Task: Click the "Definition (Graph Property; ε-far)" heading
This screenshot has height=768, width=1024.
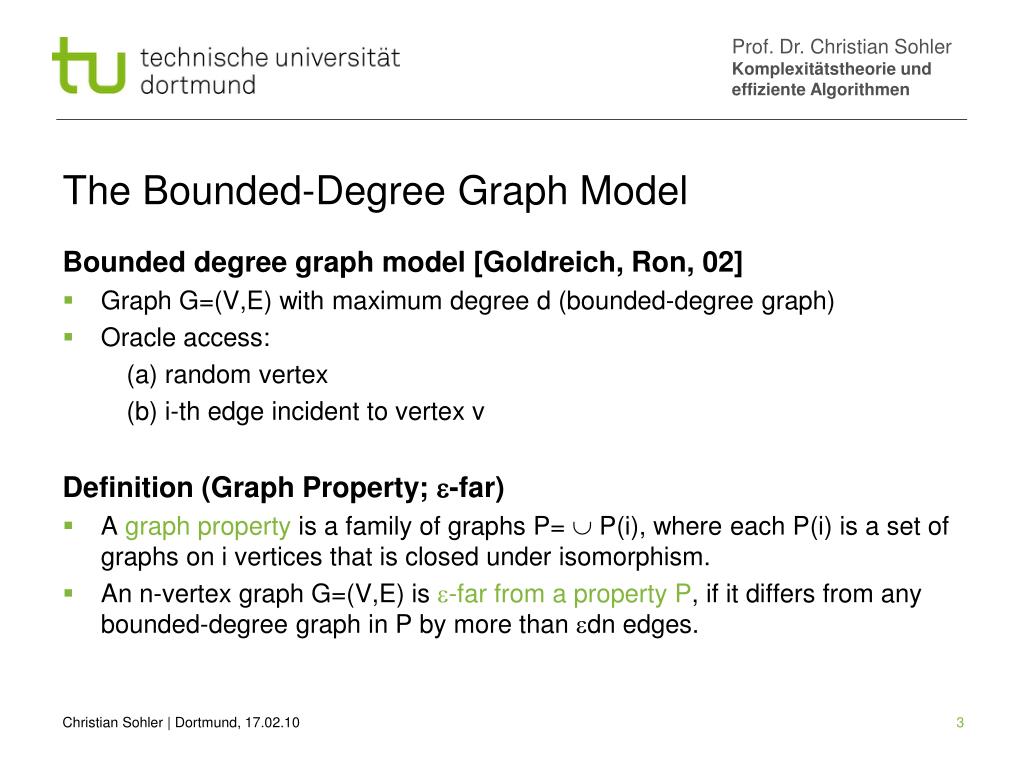Action: 284,488
